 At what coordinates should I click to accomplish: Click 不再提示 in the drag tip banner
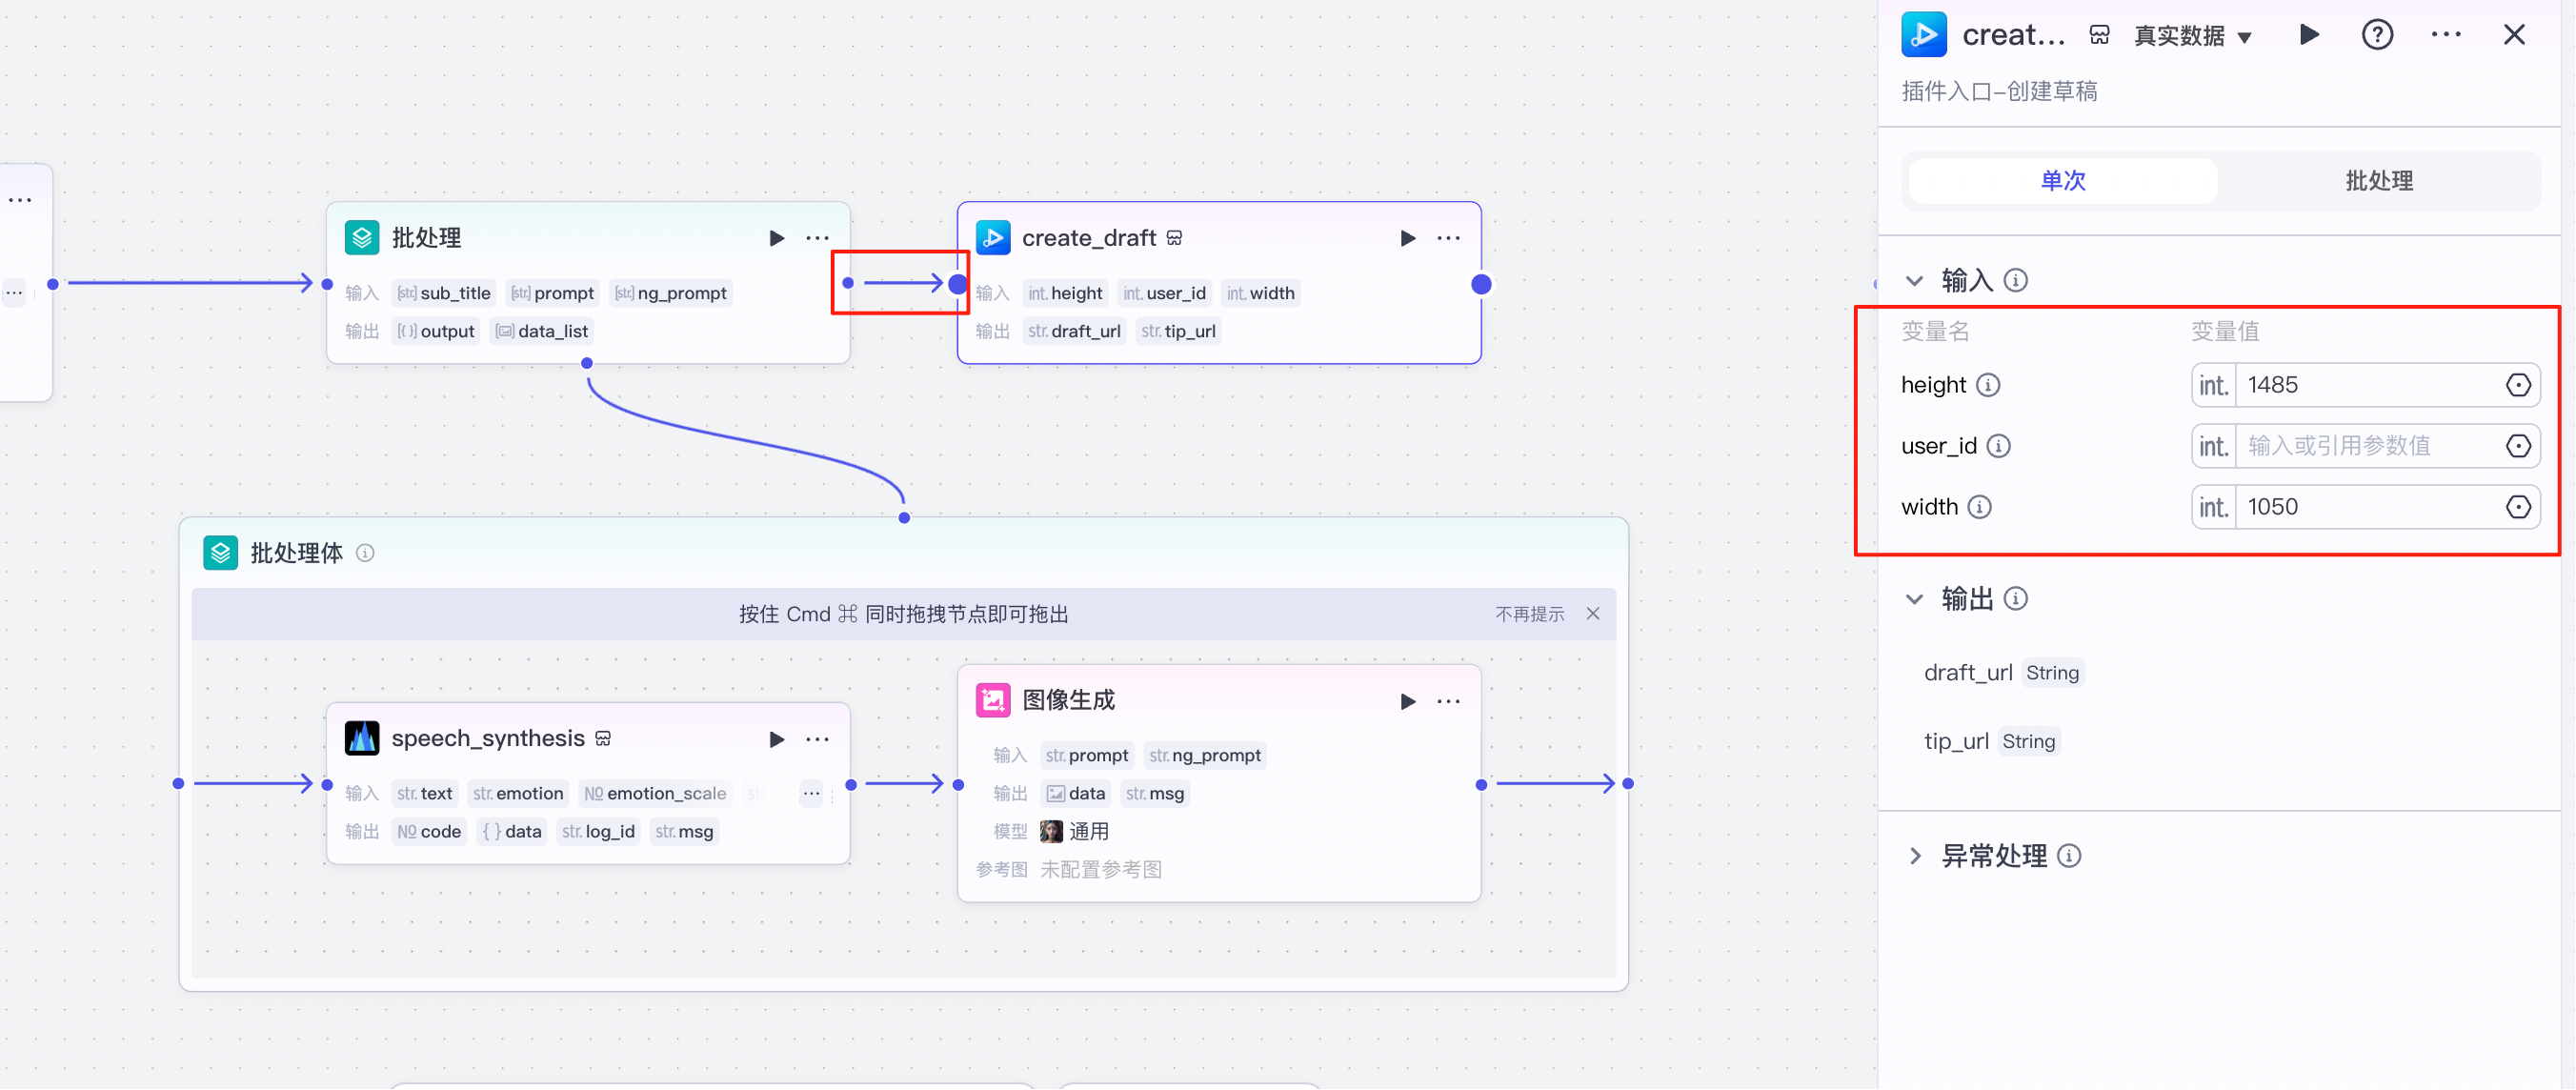(1529, 613)
